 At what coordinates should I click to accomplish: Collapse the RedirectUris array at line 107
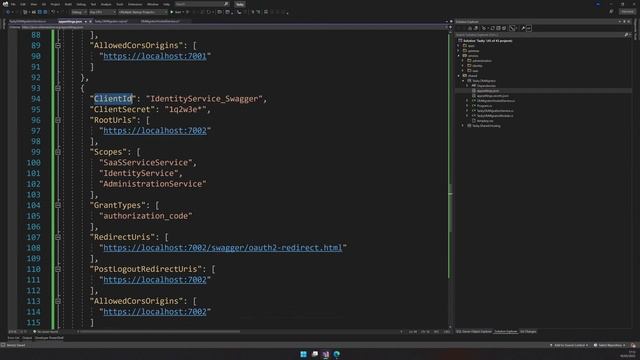58,237
